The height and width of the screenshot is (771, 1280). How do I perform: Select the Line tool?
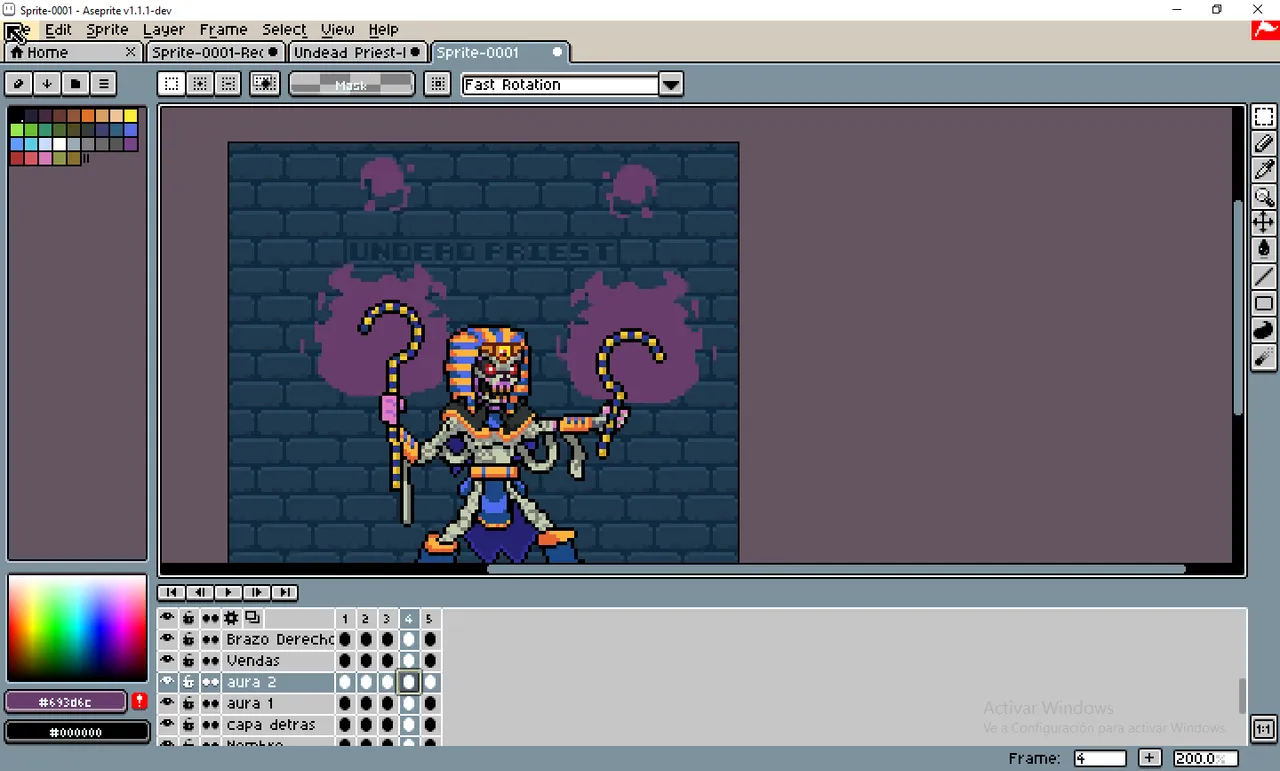[1264, 276]
